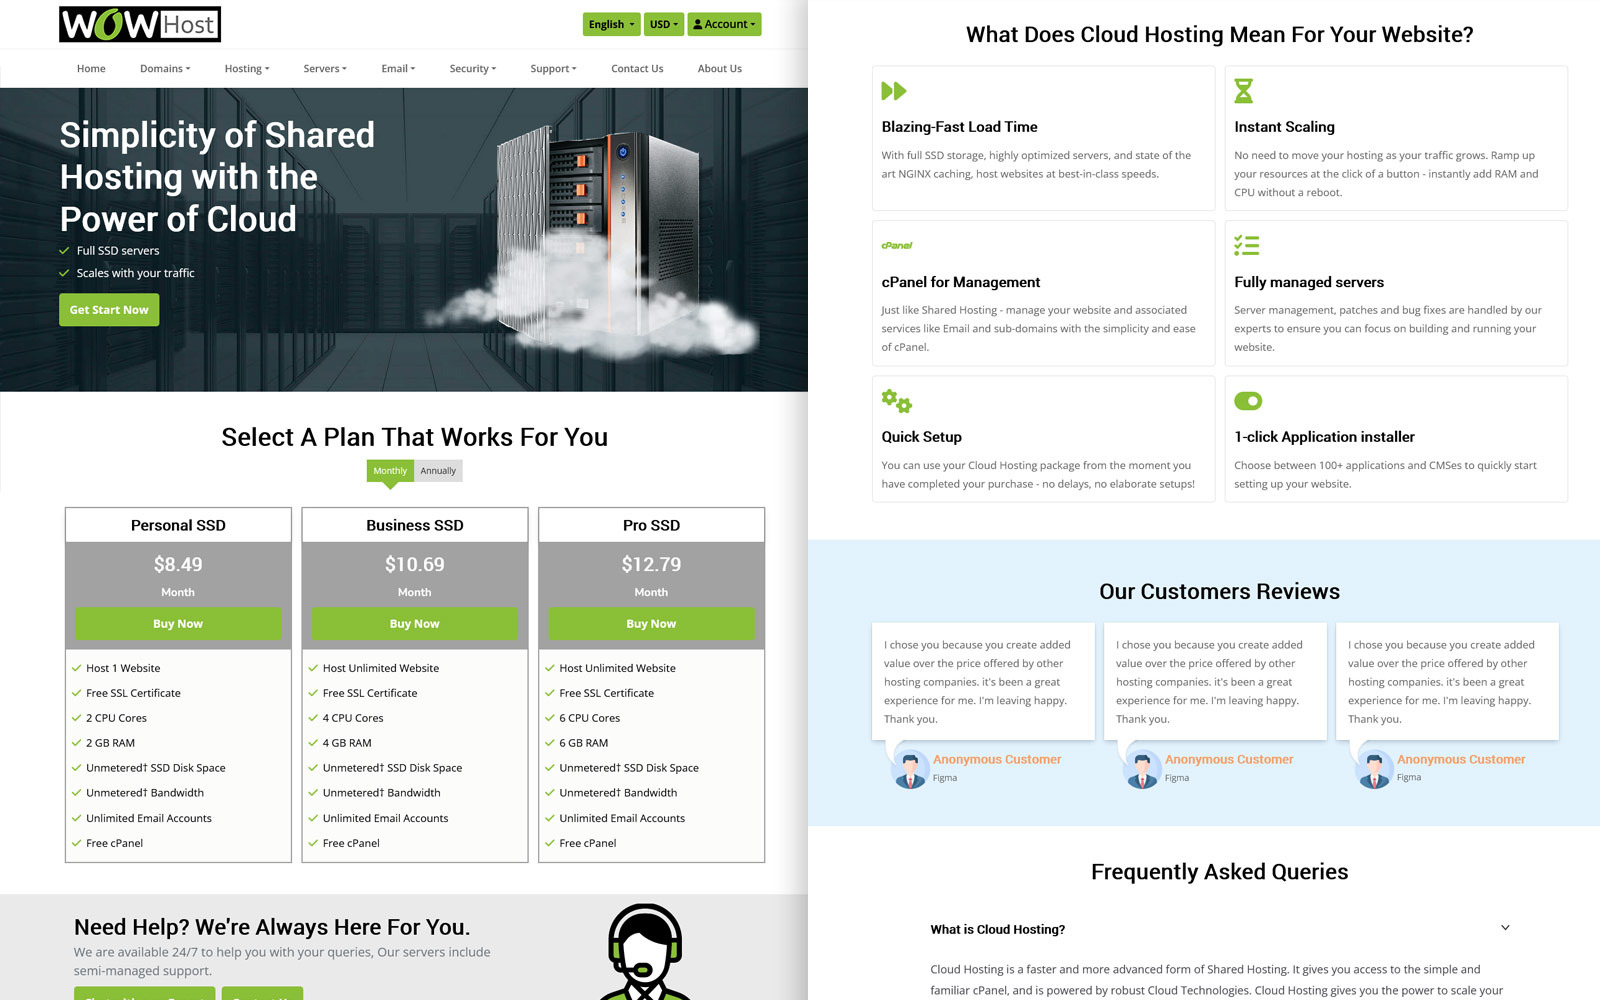Open the Account dropdown

[724, 23]
